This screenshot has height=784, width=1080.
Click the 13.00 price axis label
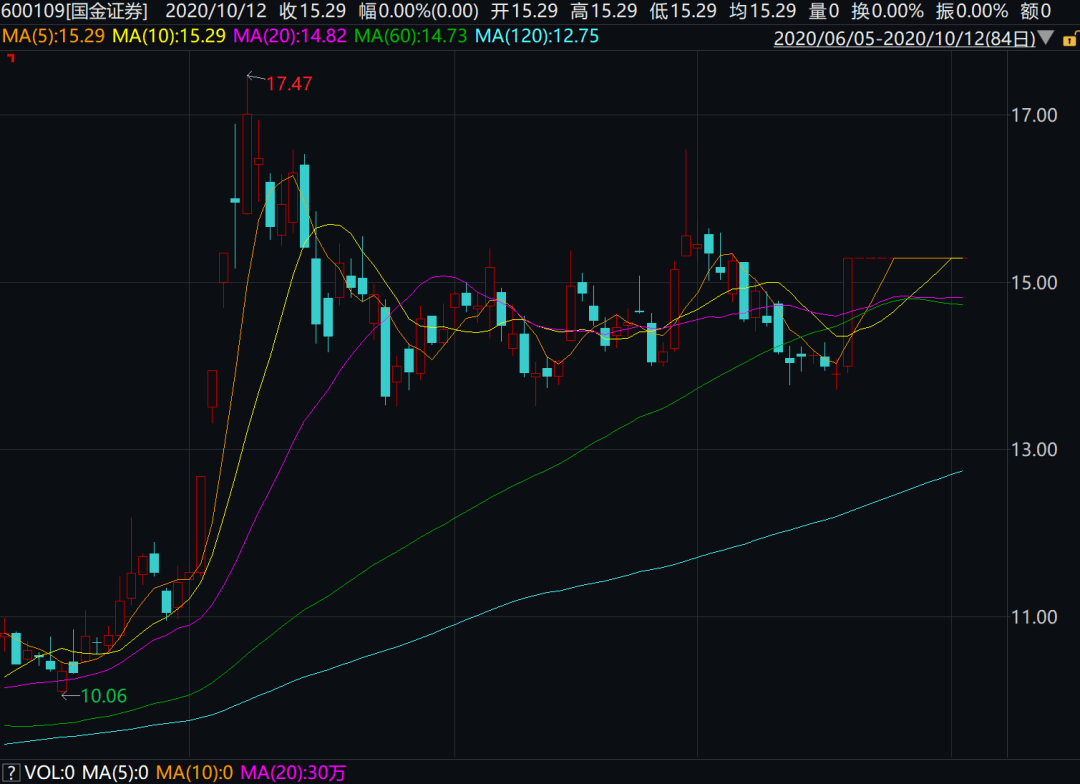click(x=1033, y=449)
